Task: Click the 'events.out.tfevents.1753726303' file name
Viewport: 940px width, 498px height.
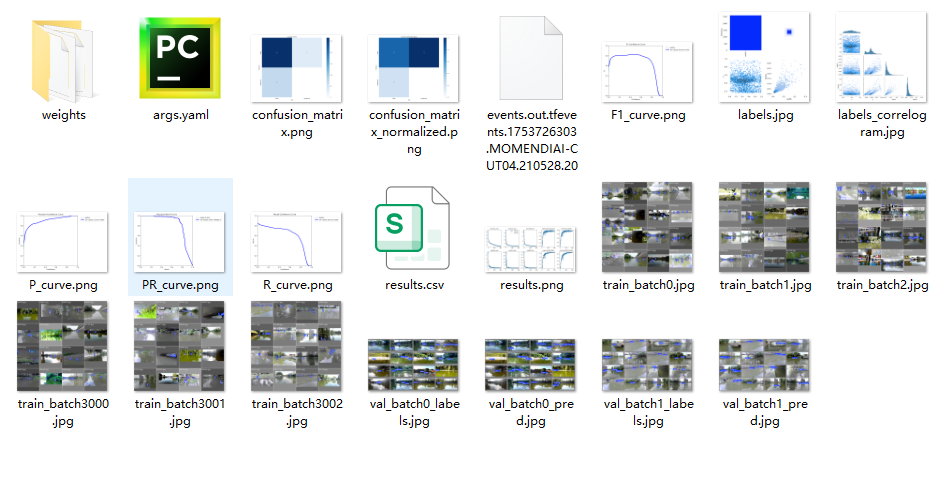Action: (532, 140)
